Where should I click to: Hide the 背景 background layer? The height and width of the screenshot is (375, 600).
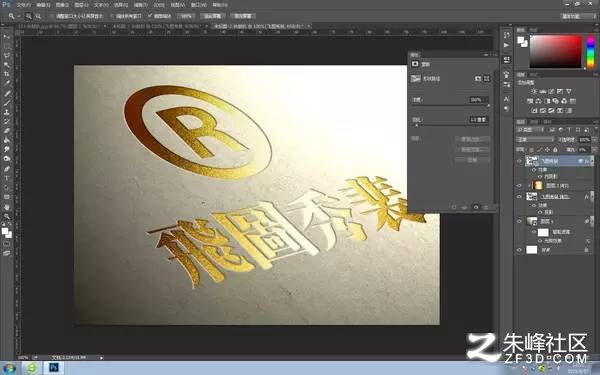[x=519, y=250]
